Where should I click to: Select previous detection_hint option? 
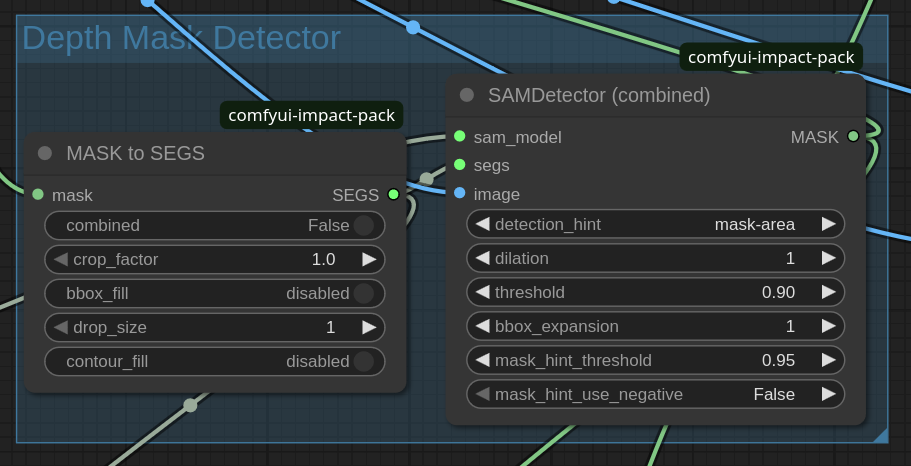click(x=482, y=224)
